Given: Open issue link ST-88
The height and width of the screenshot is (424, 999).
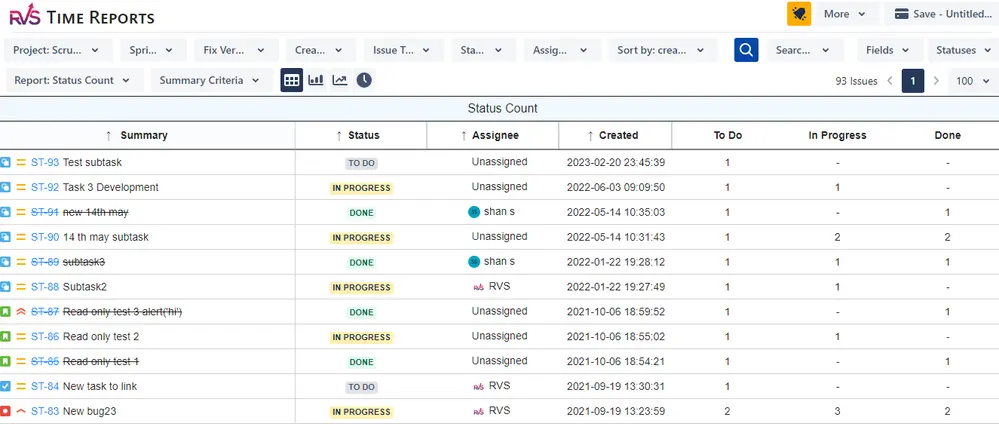Looking at the screenshot, I should pyautogui.click(x=45, y=287).
